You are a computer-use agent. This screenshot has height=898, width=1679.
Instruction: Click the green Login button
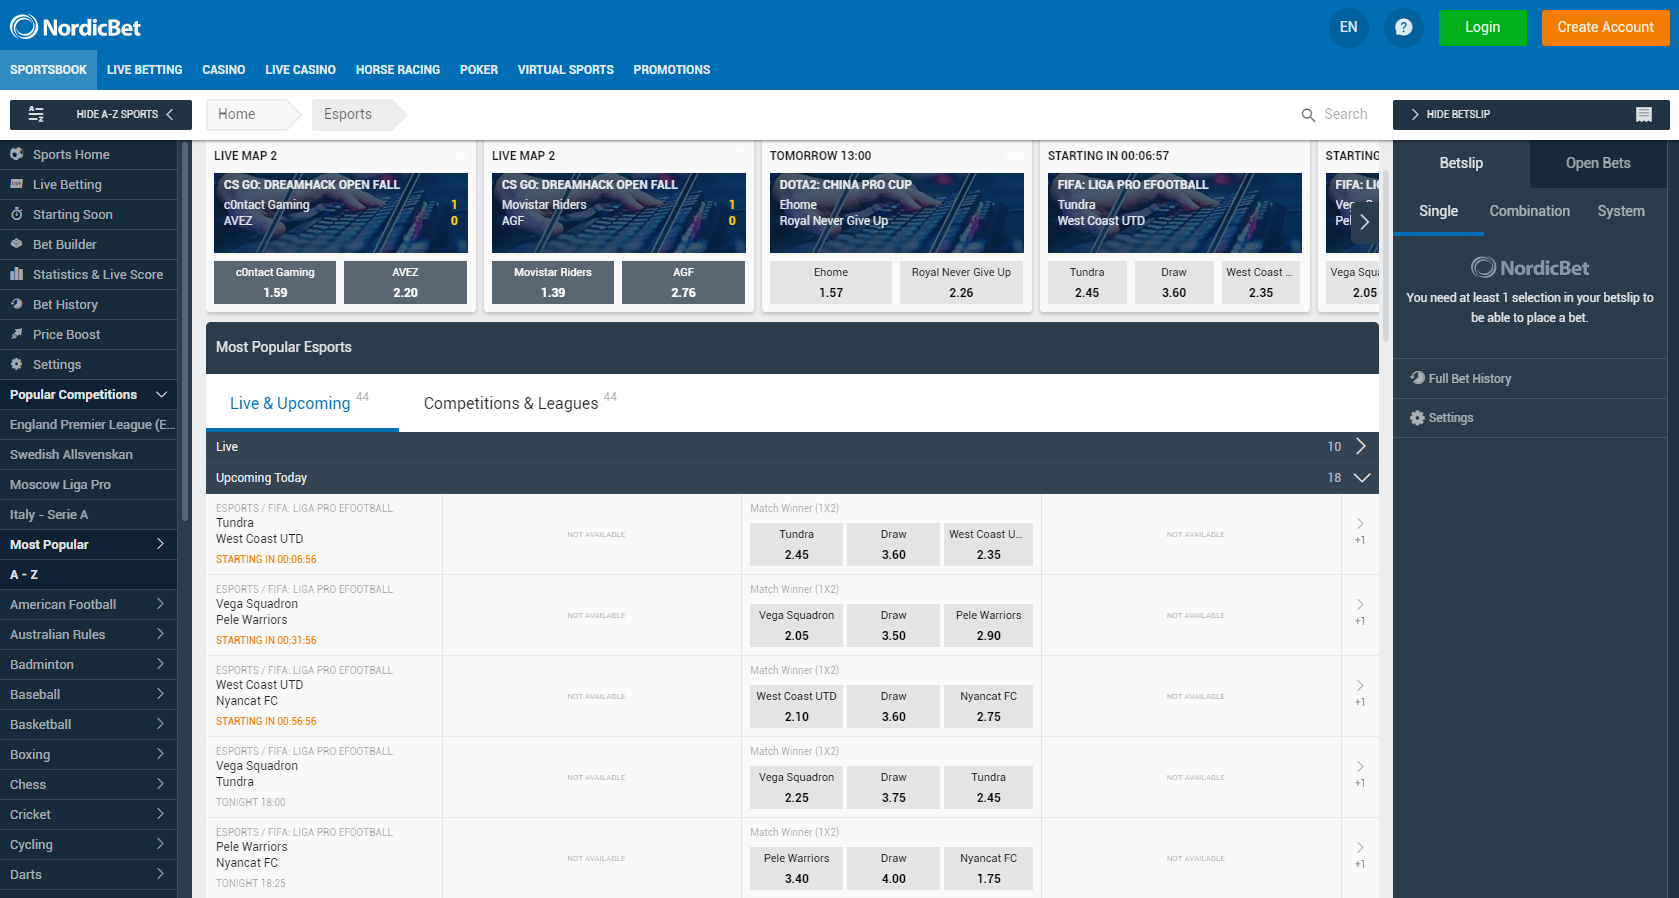pyautogui.click(x=1482, y=27)
